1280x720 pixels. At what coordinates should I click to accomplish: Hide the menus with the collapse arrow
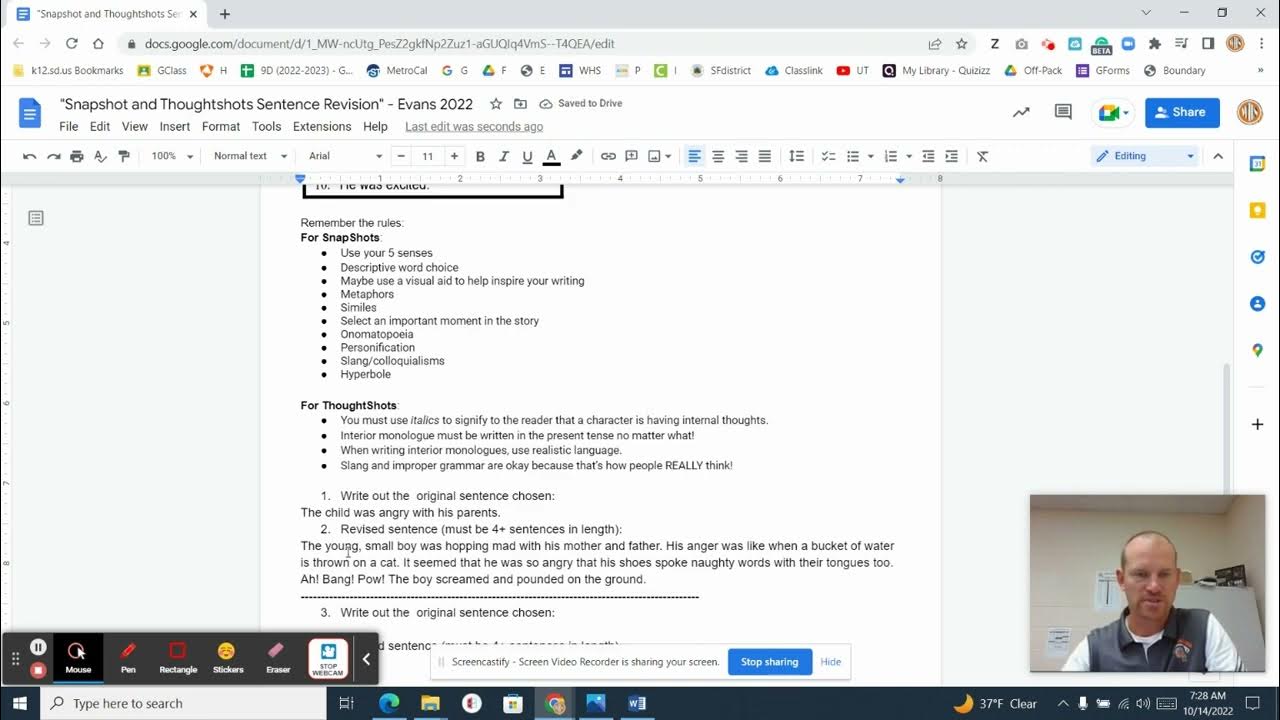coord(1218,156)
